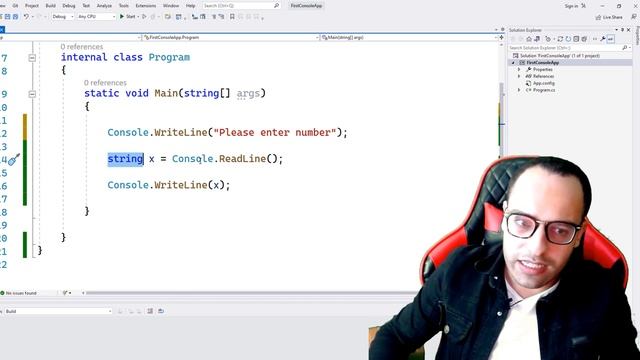Click the Save All icon
This screenshot has width=640, height=360.
coord(16,17)
